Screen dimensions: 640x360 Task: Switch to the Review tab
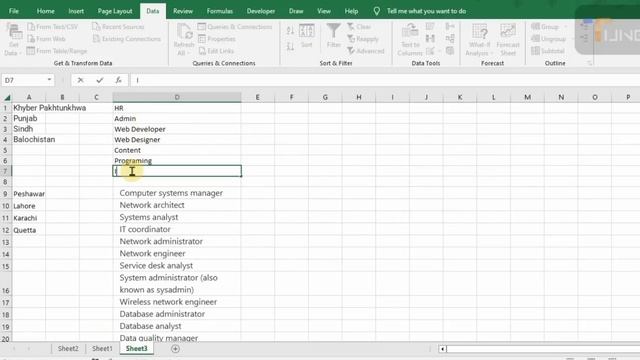182,11
